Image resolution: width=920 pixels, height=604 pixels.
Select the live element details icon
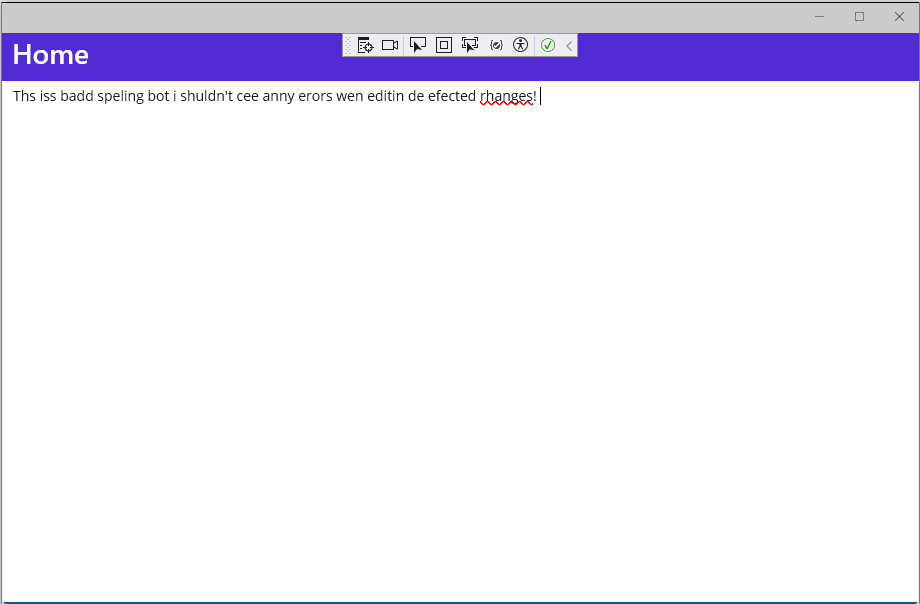pos(365,45)
